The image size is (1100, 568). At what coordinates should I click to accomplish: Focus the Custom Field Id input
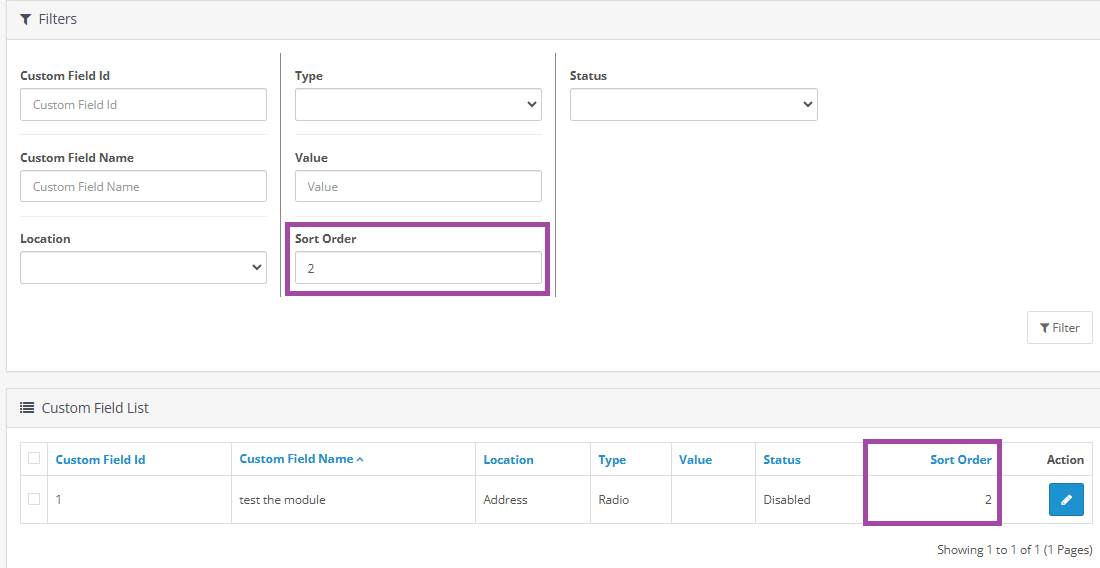[x=143, y=104]
